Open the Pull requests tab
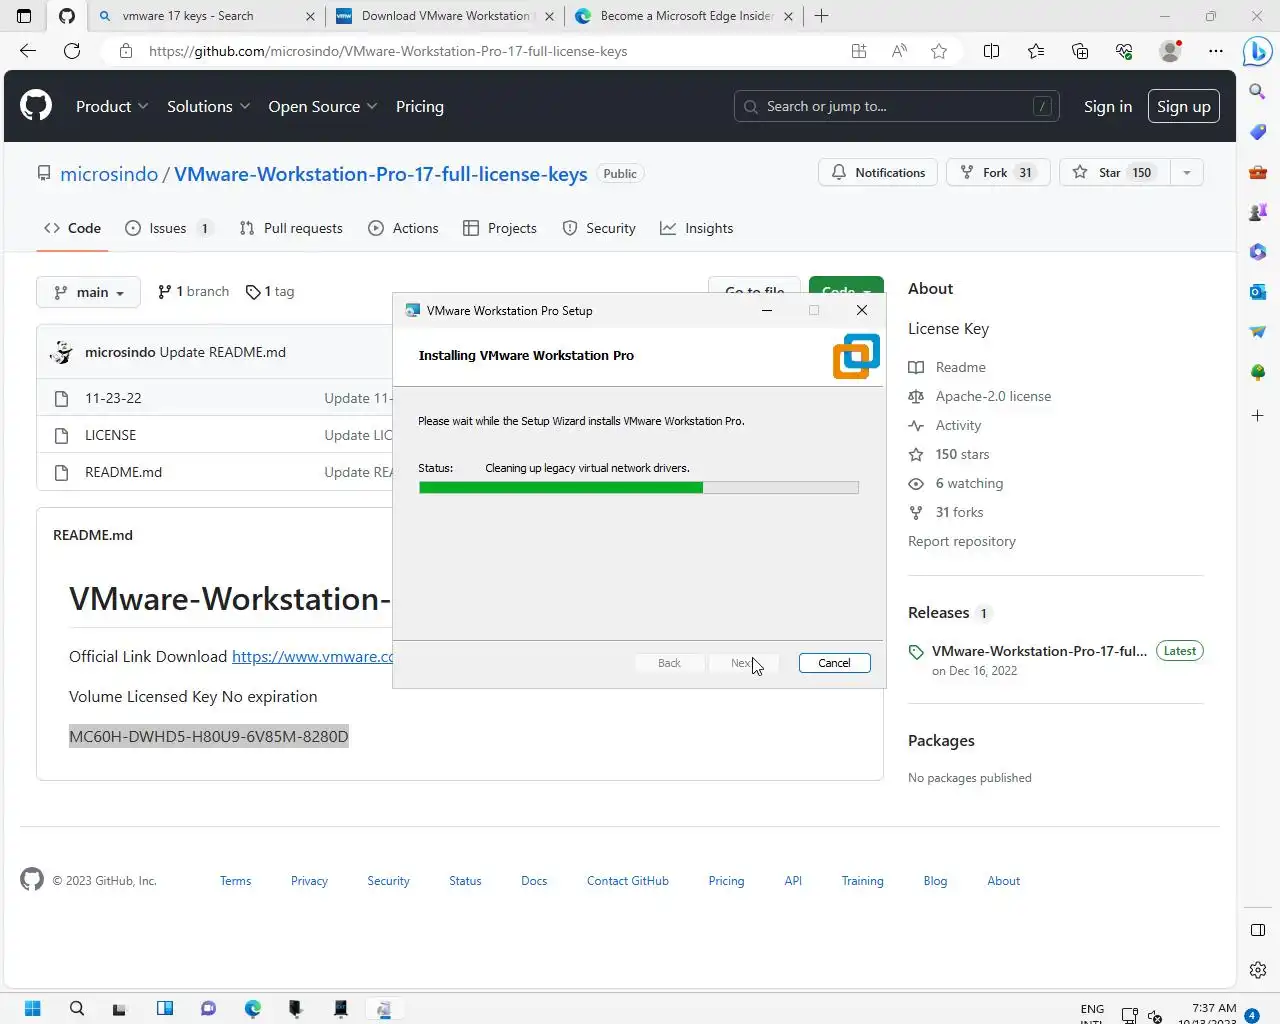This screenshot has height=1024, width=1280. 291,228
